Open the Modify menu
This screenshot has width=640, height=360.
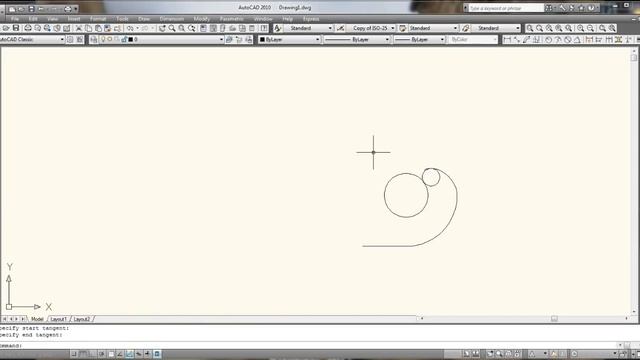(x=202, y=19)
